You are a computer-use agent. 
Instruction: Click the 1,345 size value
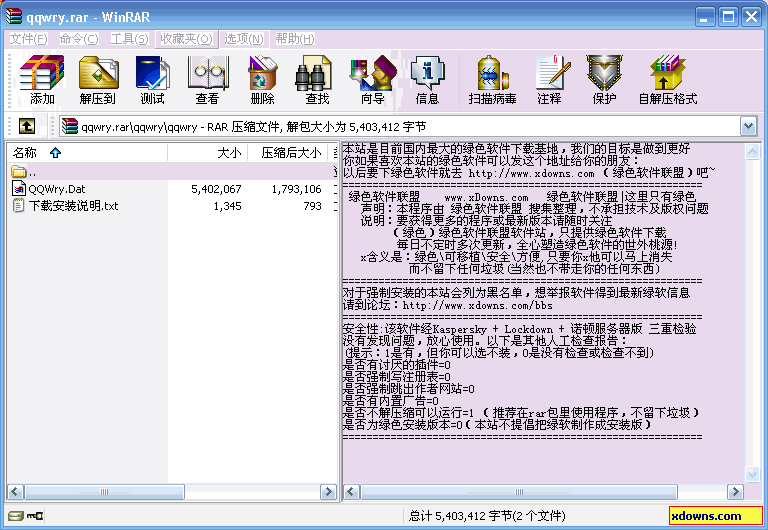coord(227,206)
